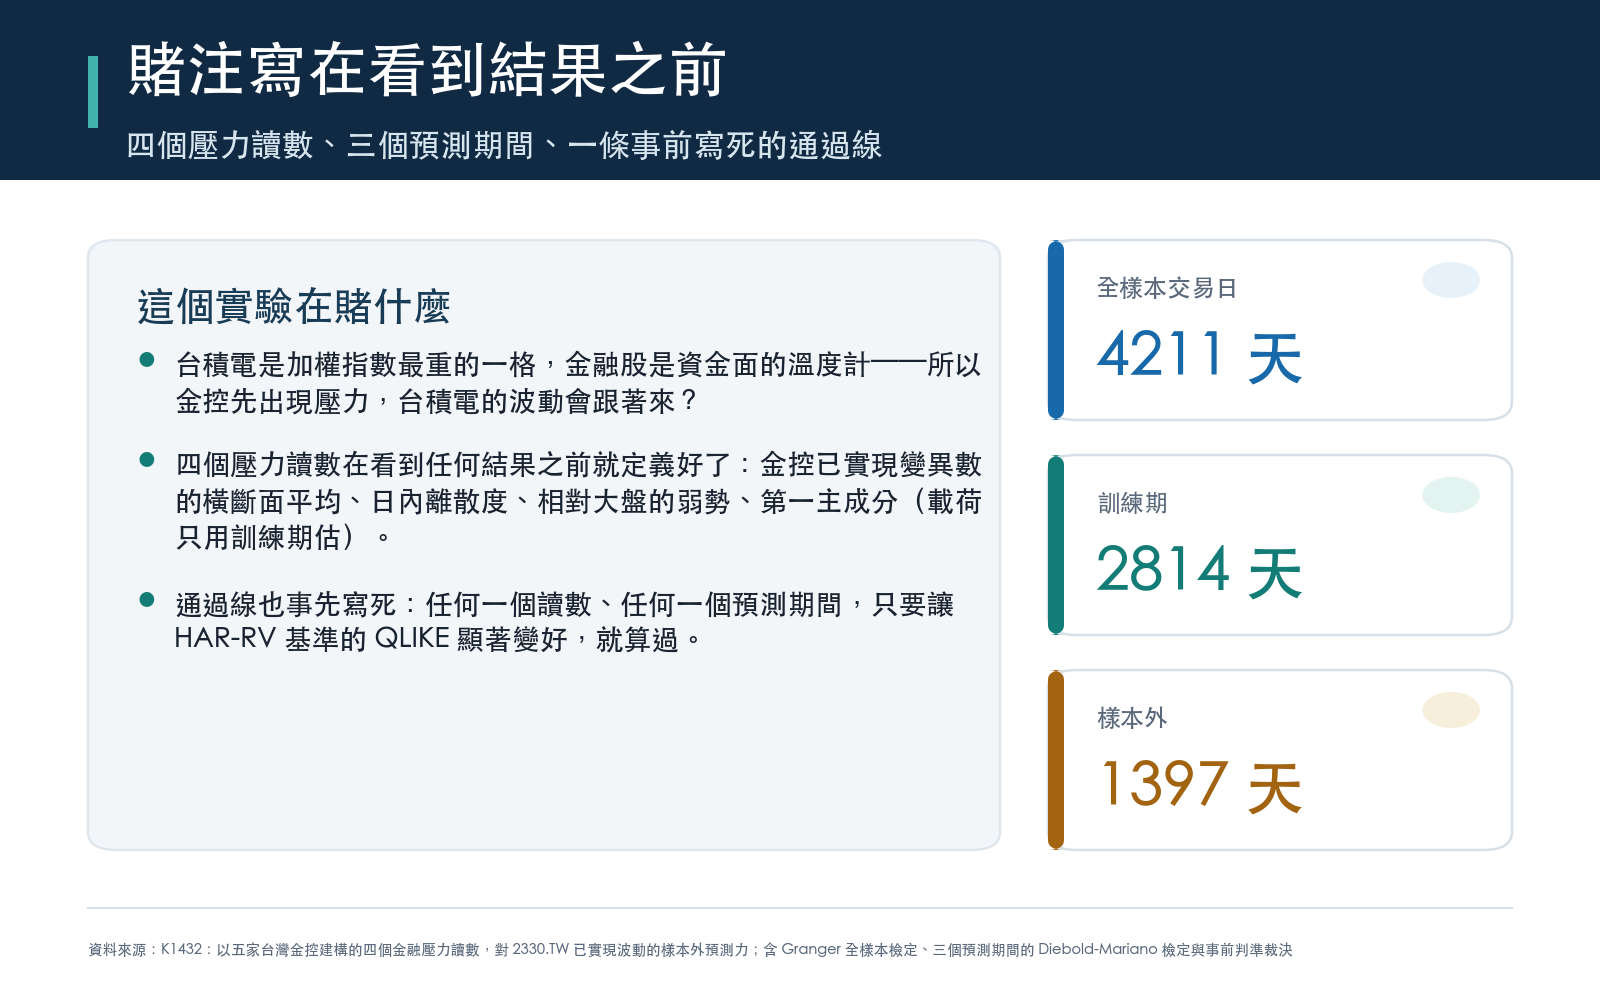Click the line 金控先出現壓力，台積電的波動會跟著來
Viewport: 1600px width, 1000px height.
436,402
